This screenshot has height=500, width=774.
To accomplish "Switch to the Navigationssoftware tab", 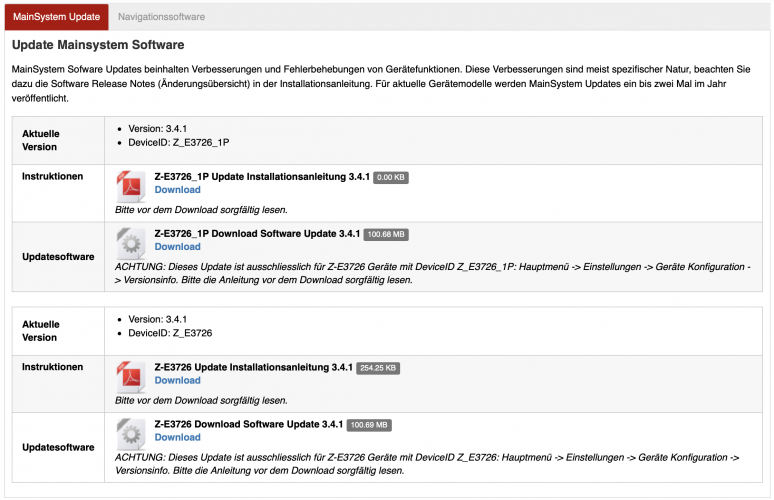I will [161, 17].
